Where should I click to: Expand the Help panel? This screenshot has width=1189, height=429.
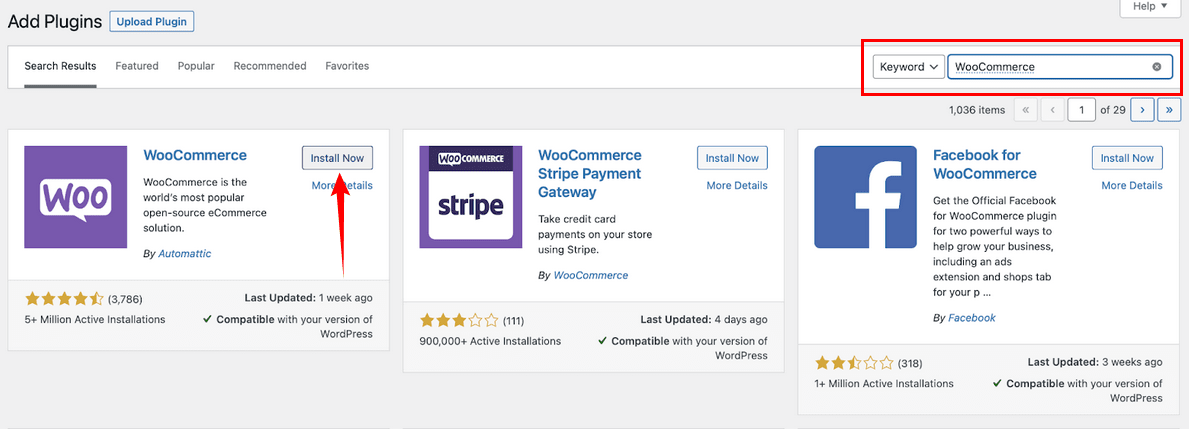(1150, 7)
